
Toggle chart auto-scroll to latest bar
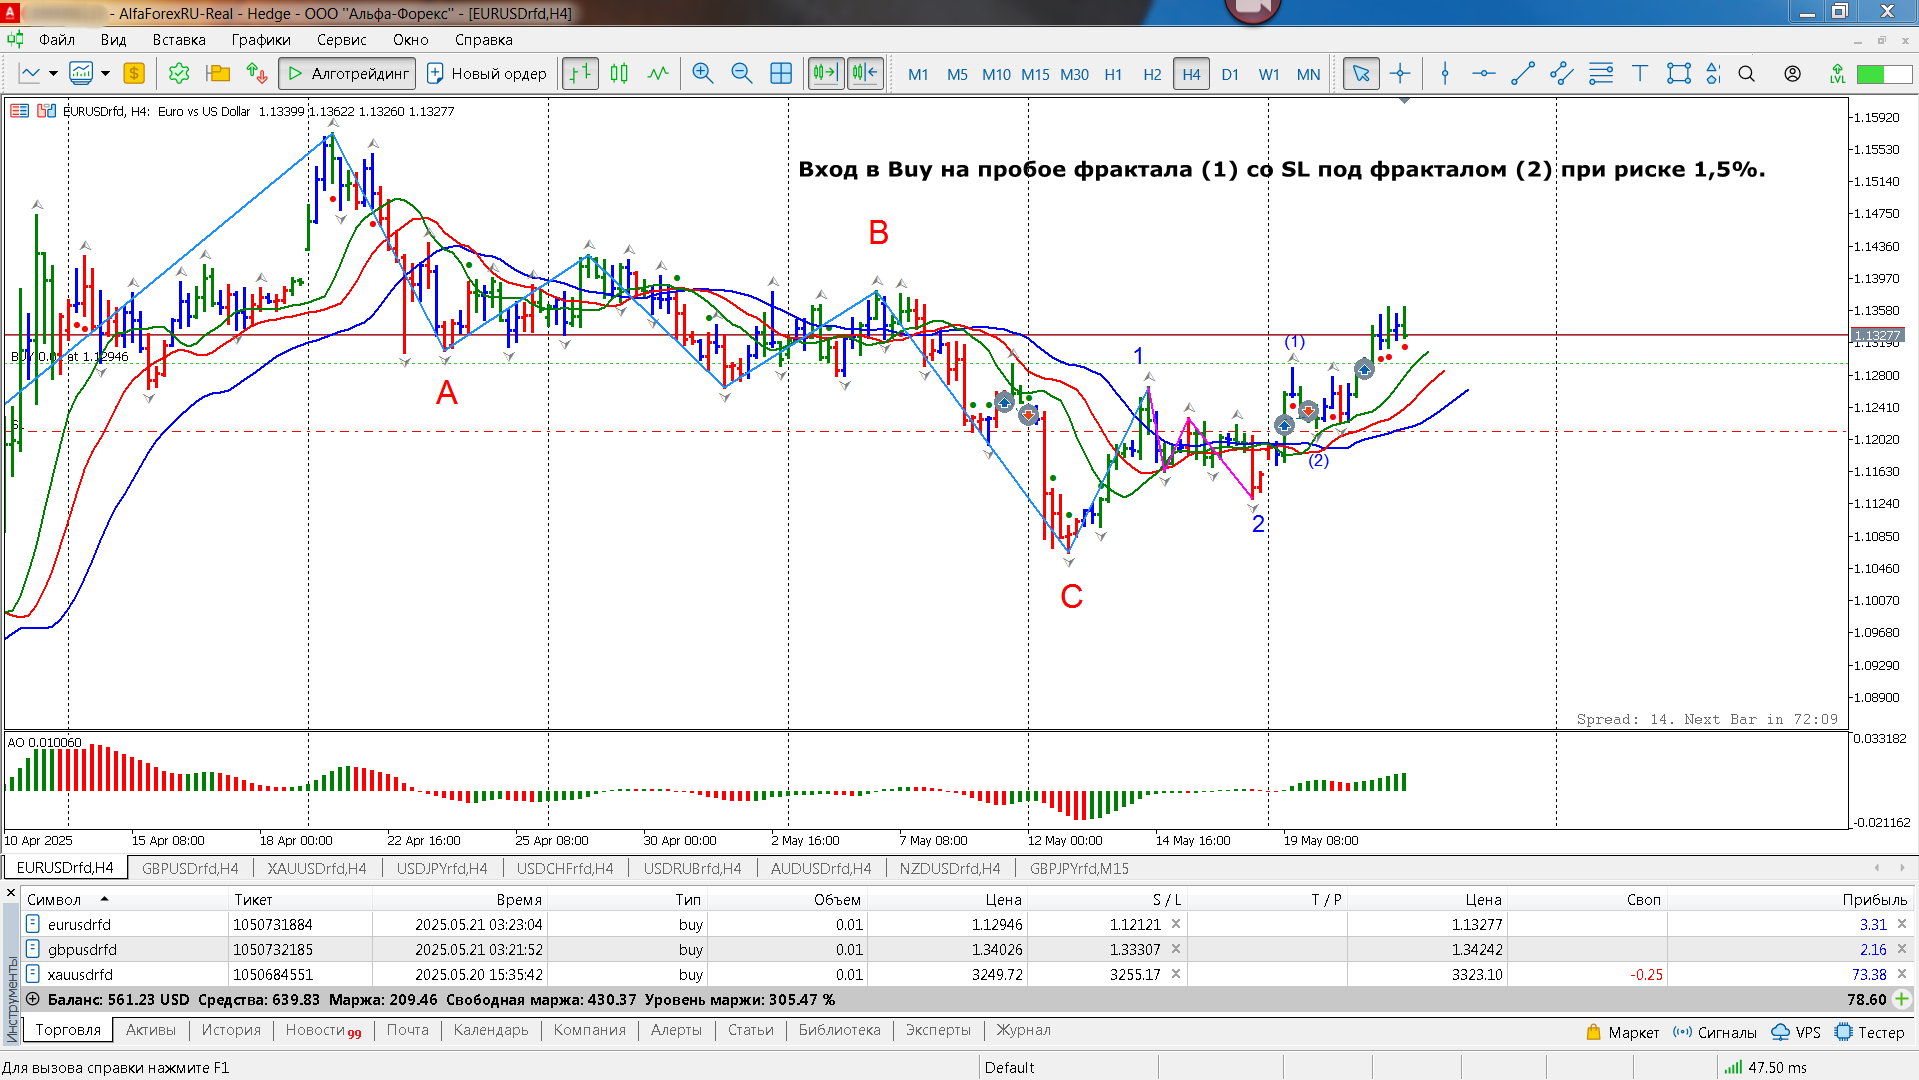pos(825,74)
